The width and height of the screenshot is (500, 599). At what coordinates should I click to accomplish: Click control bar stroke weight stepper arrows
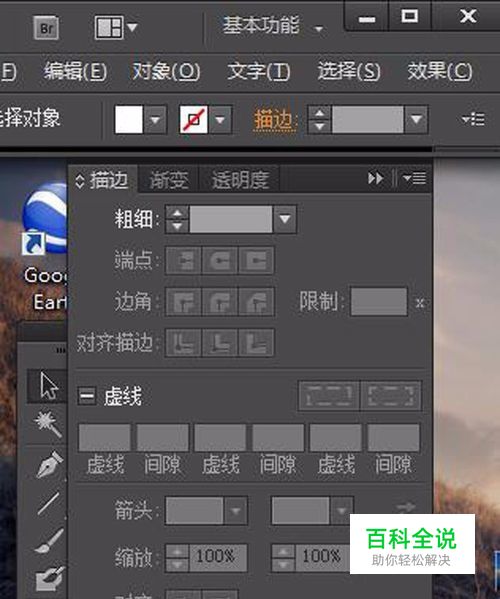(x=319, y=120)
